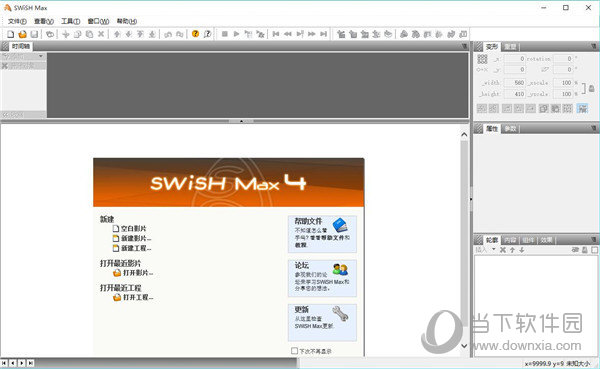Click the toolbar Cut icon
600x369 pixels.
[x=66, y=34]
